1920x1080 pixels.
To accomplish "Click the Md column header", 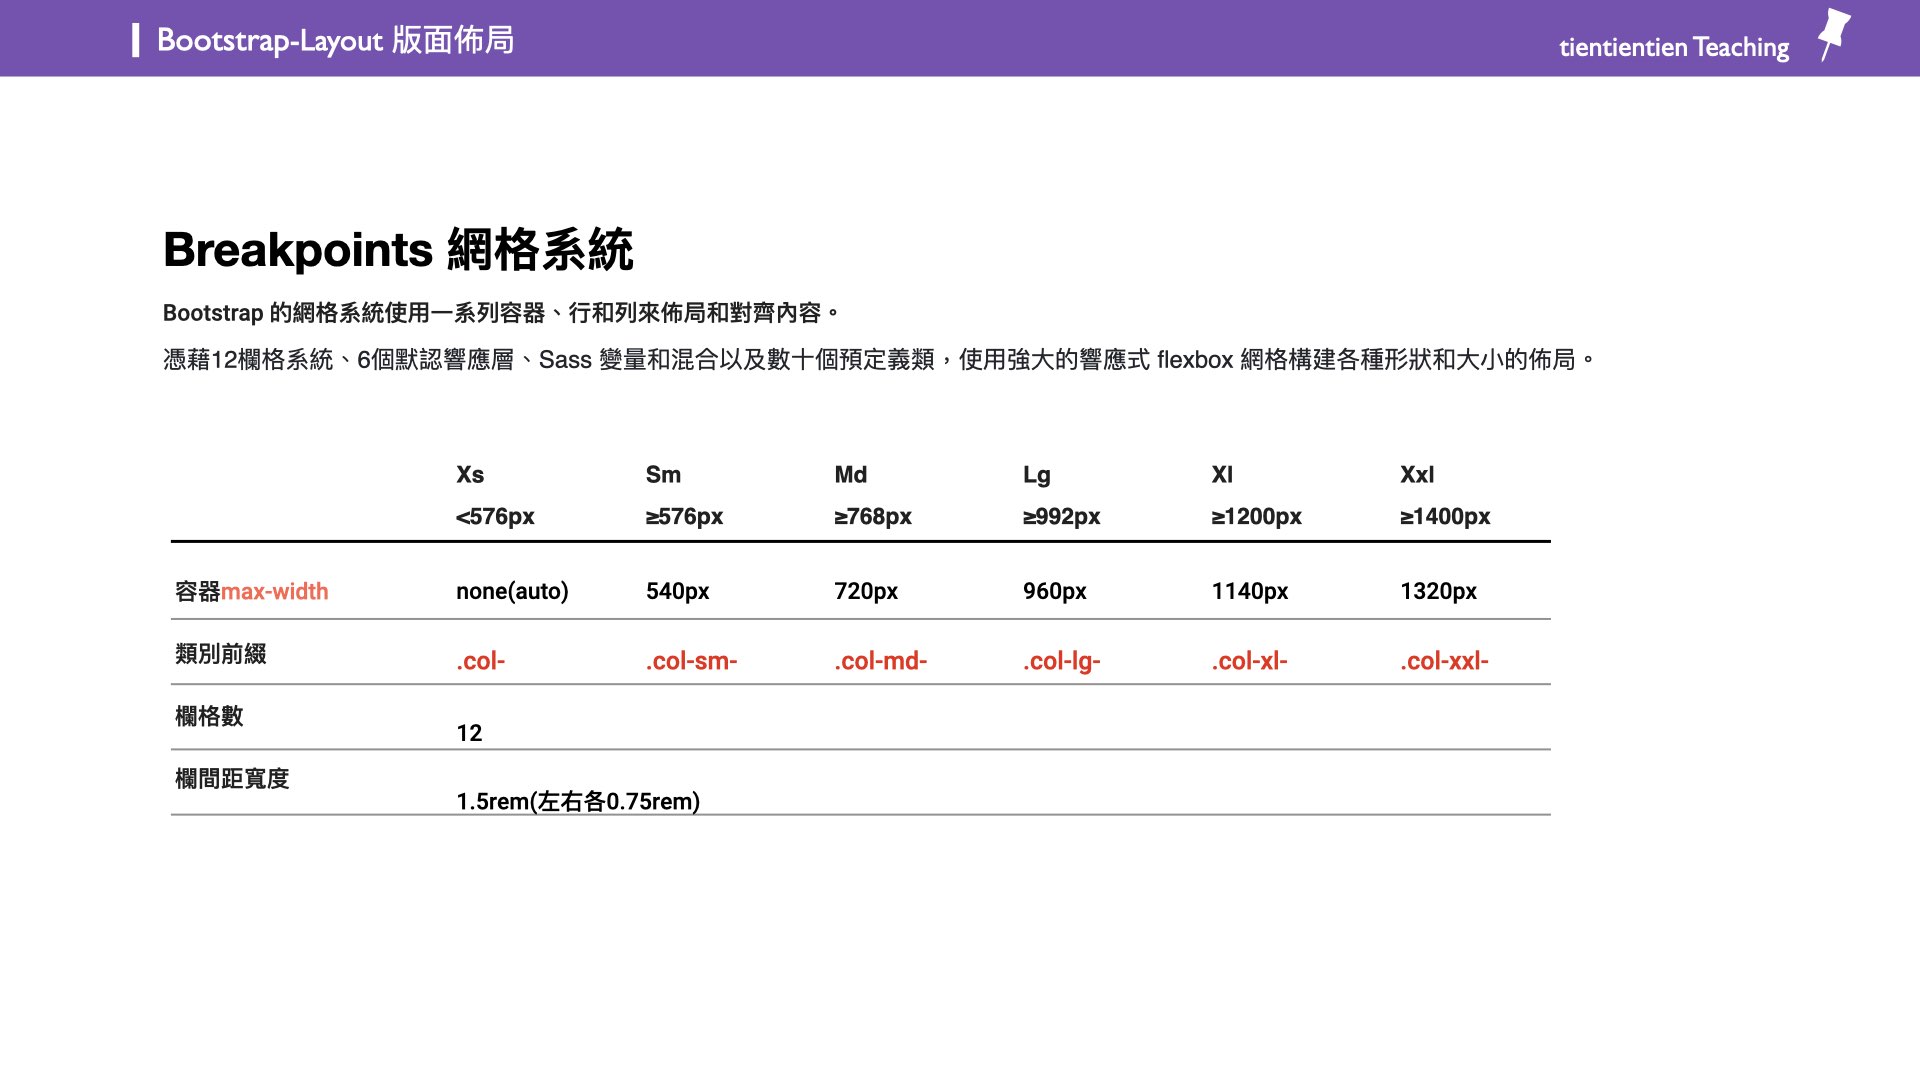I will tap(849, 474).
